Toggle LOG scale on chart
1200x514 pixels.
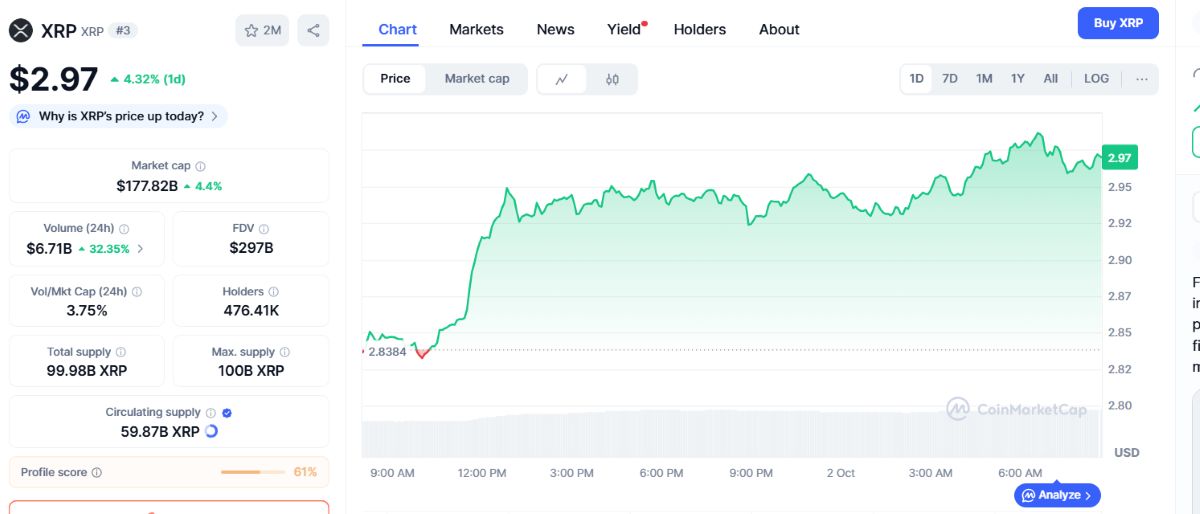tap(1096, 79)
